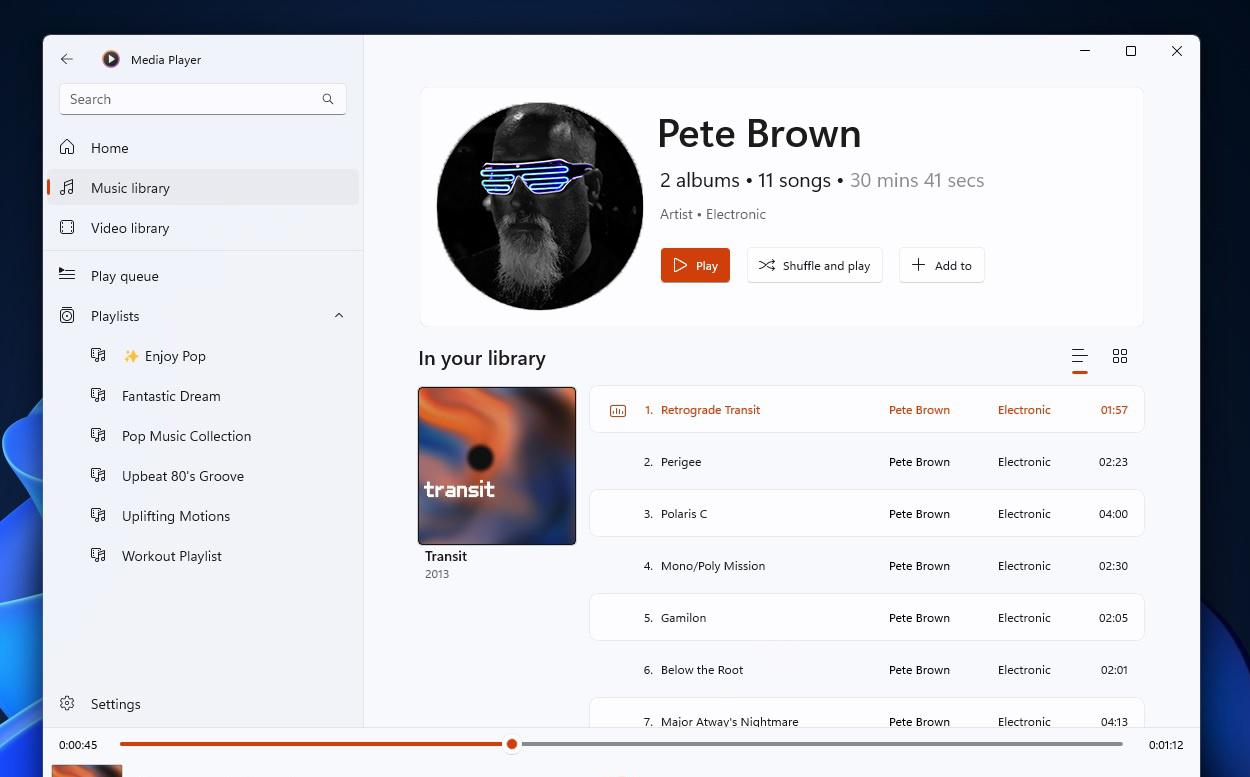The width and height of the screenshot is (1250, 777).
Task: Click the Transit album cover thumbnail
Action: [x=497, y=466]
